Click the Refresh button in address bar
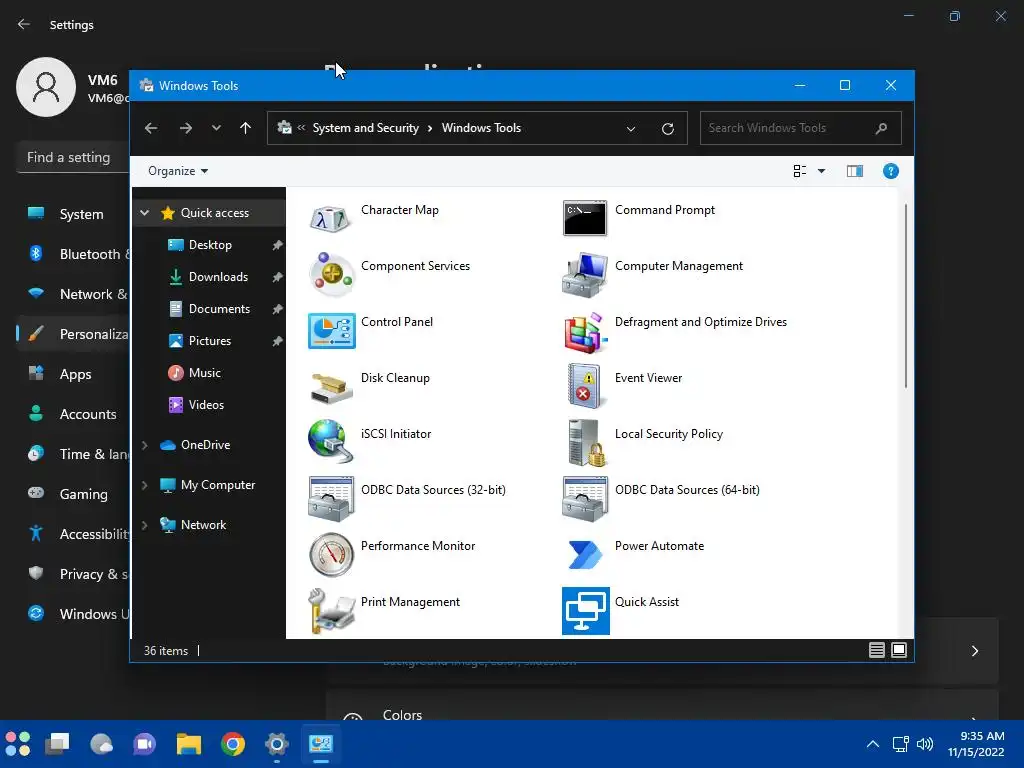This screenshot has height=768, width=1024. pos(667,129)
